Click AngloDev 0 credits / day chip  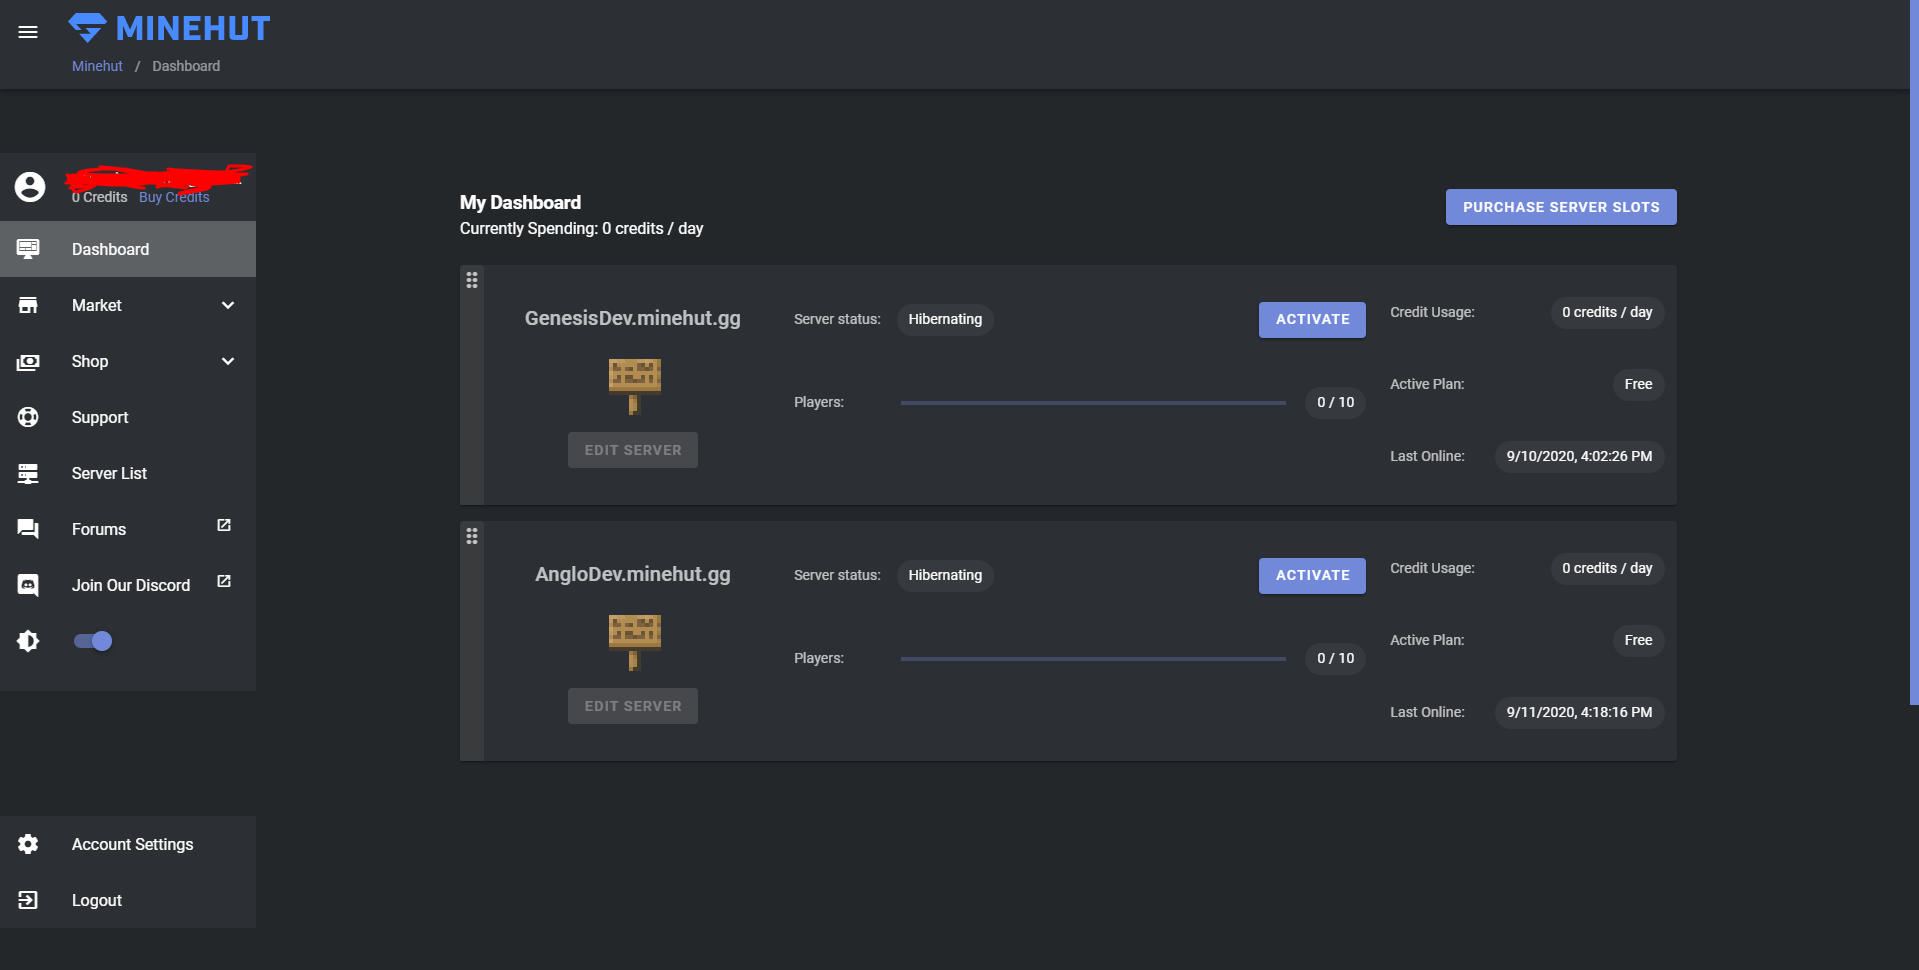click(1607, 568)
